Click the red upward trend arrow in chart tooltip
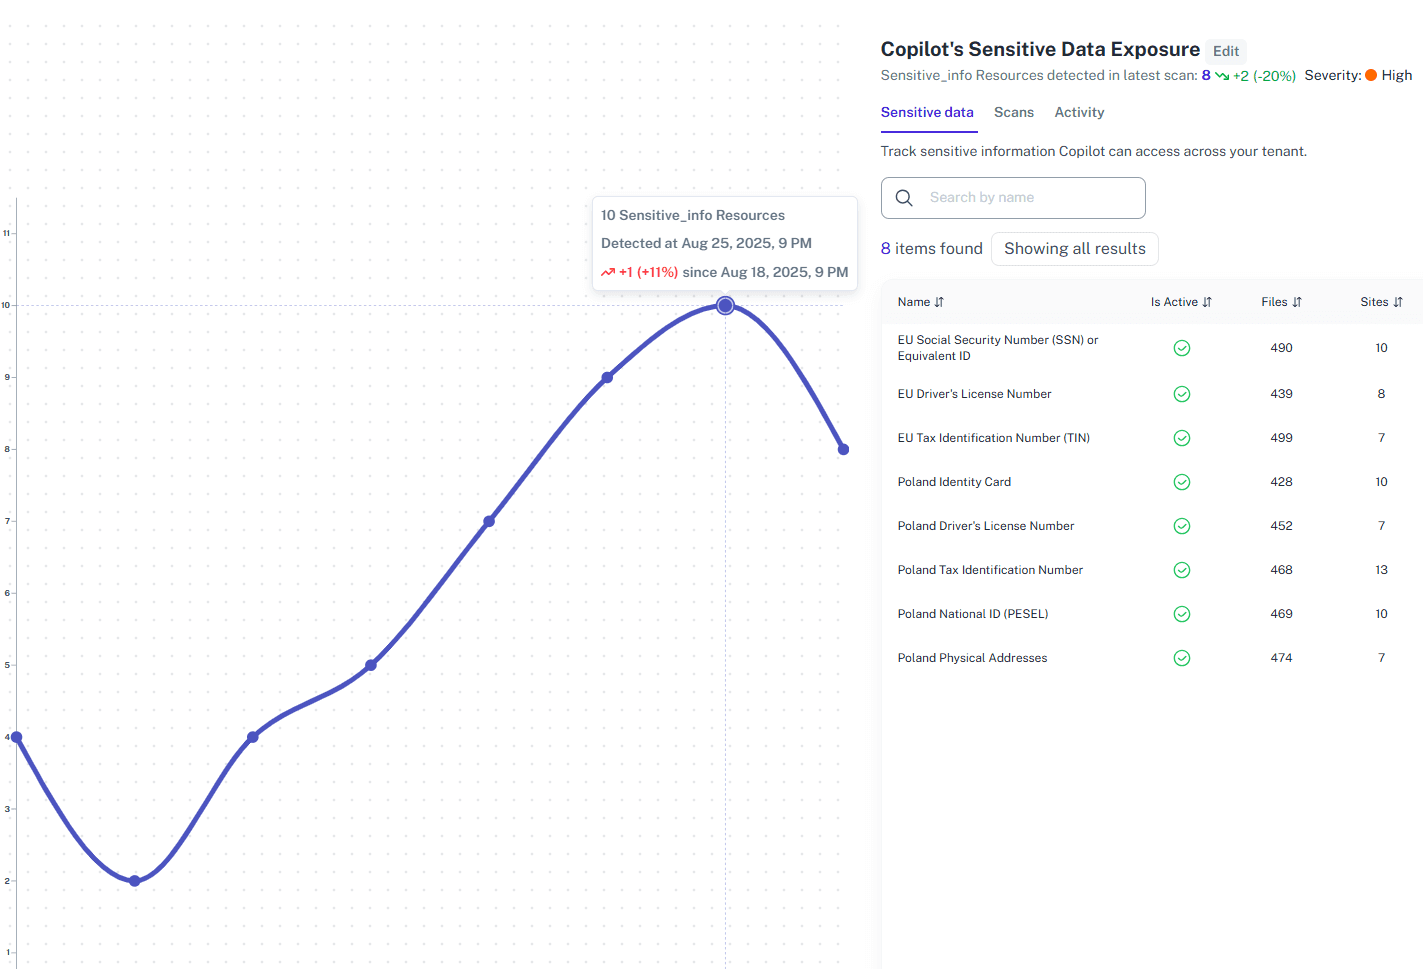Image resolution: width=1423 pixels, height=969 pixels. coord(608,271)
